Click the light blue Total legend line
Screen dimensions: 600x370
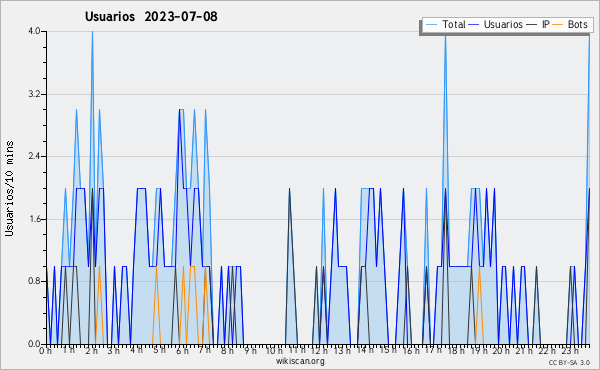click(431, 25)
